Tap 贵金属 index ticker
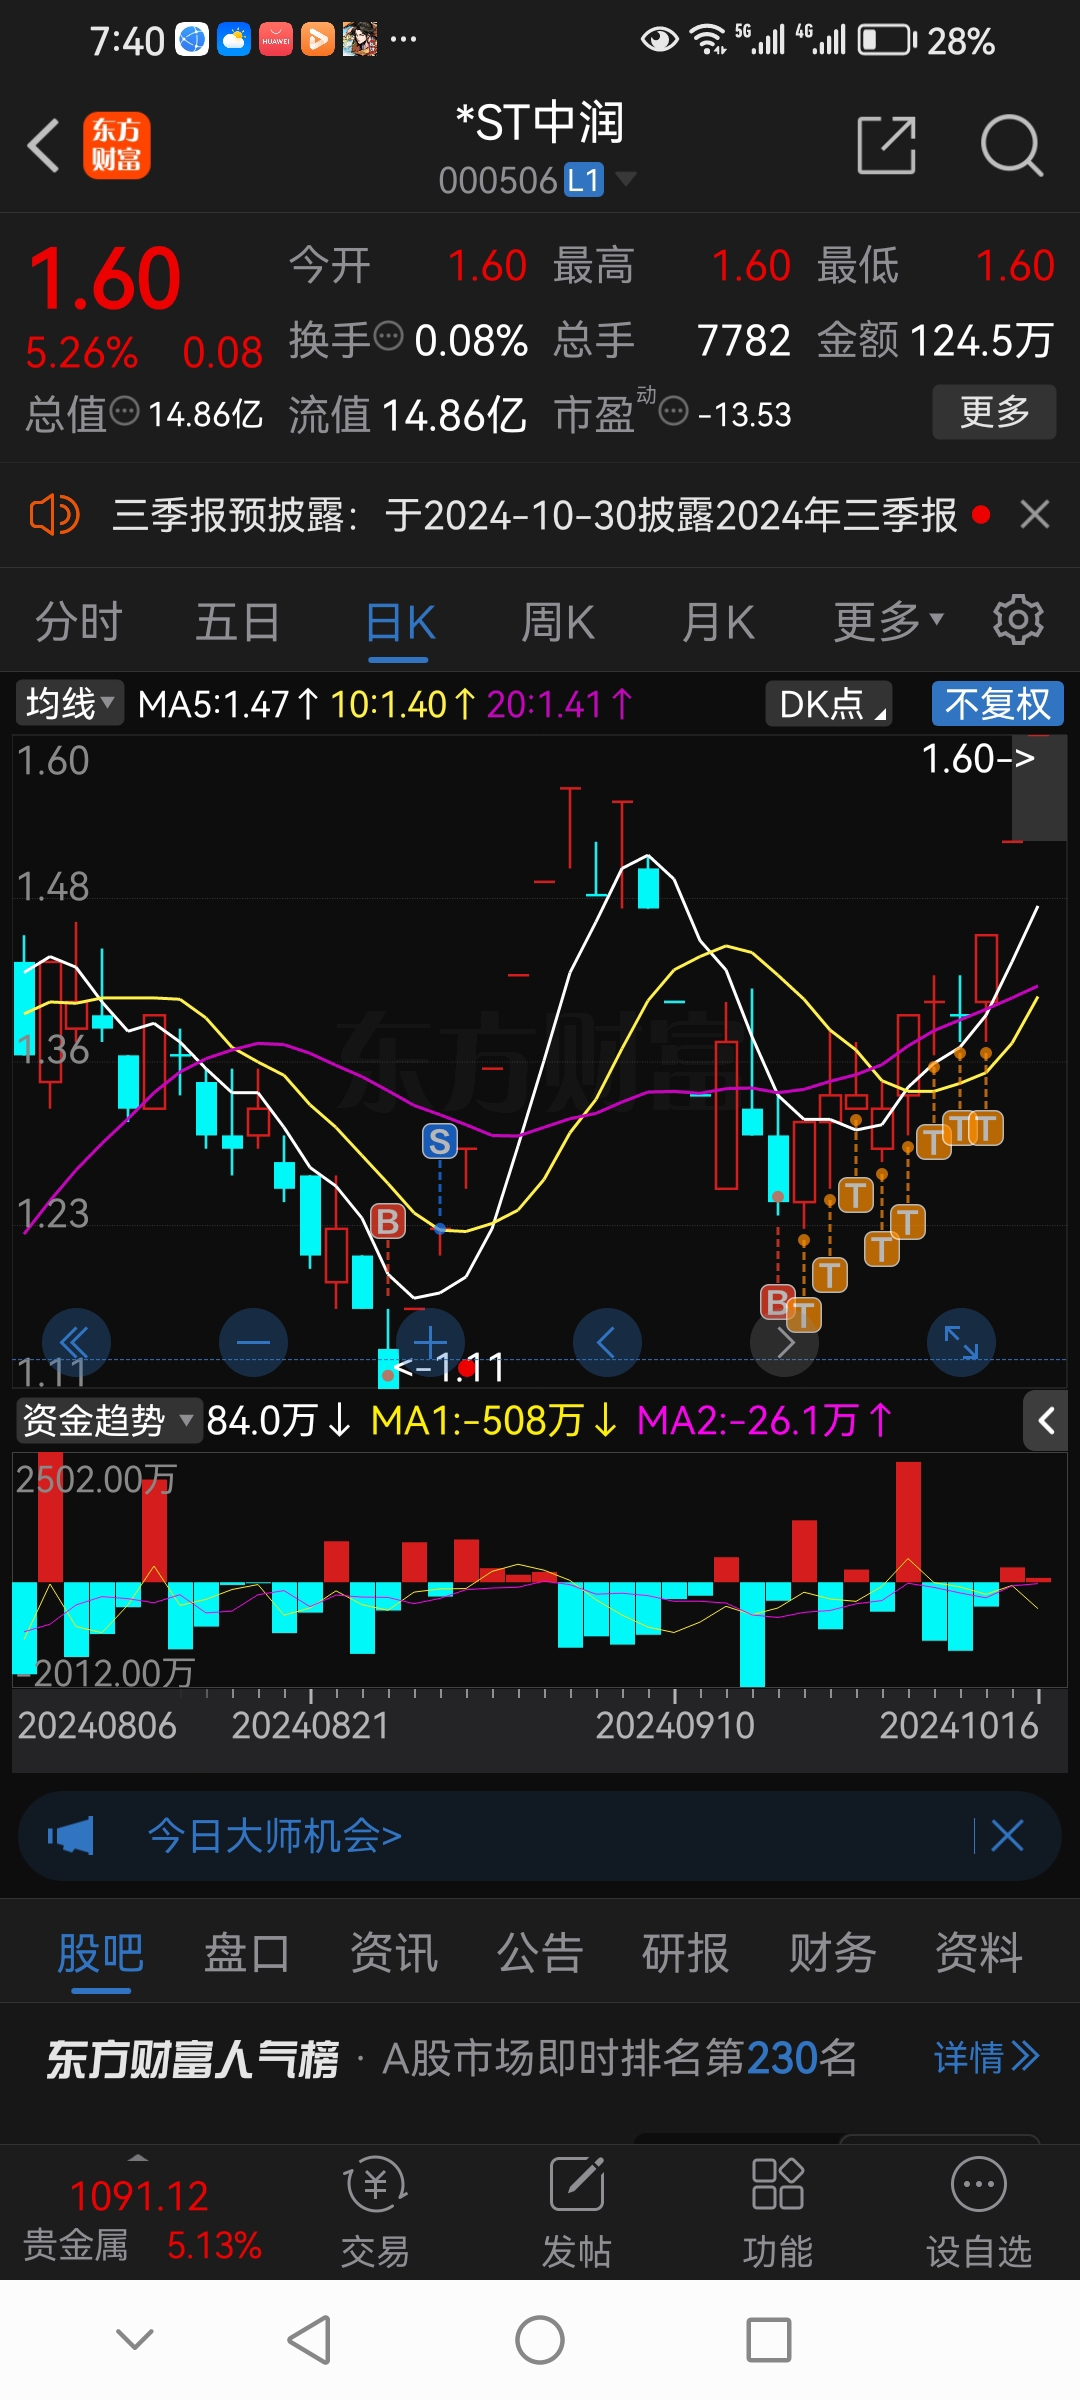The height and width of the screenshot is (2400, 1080). (x=142, y=2220)
